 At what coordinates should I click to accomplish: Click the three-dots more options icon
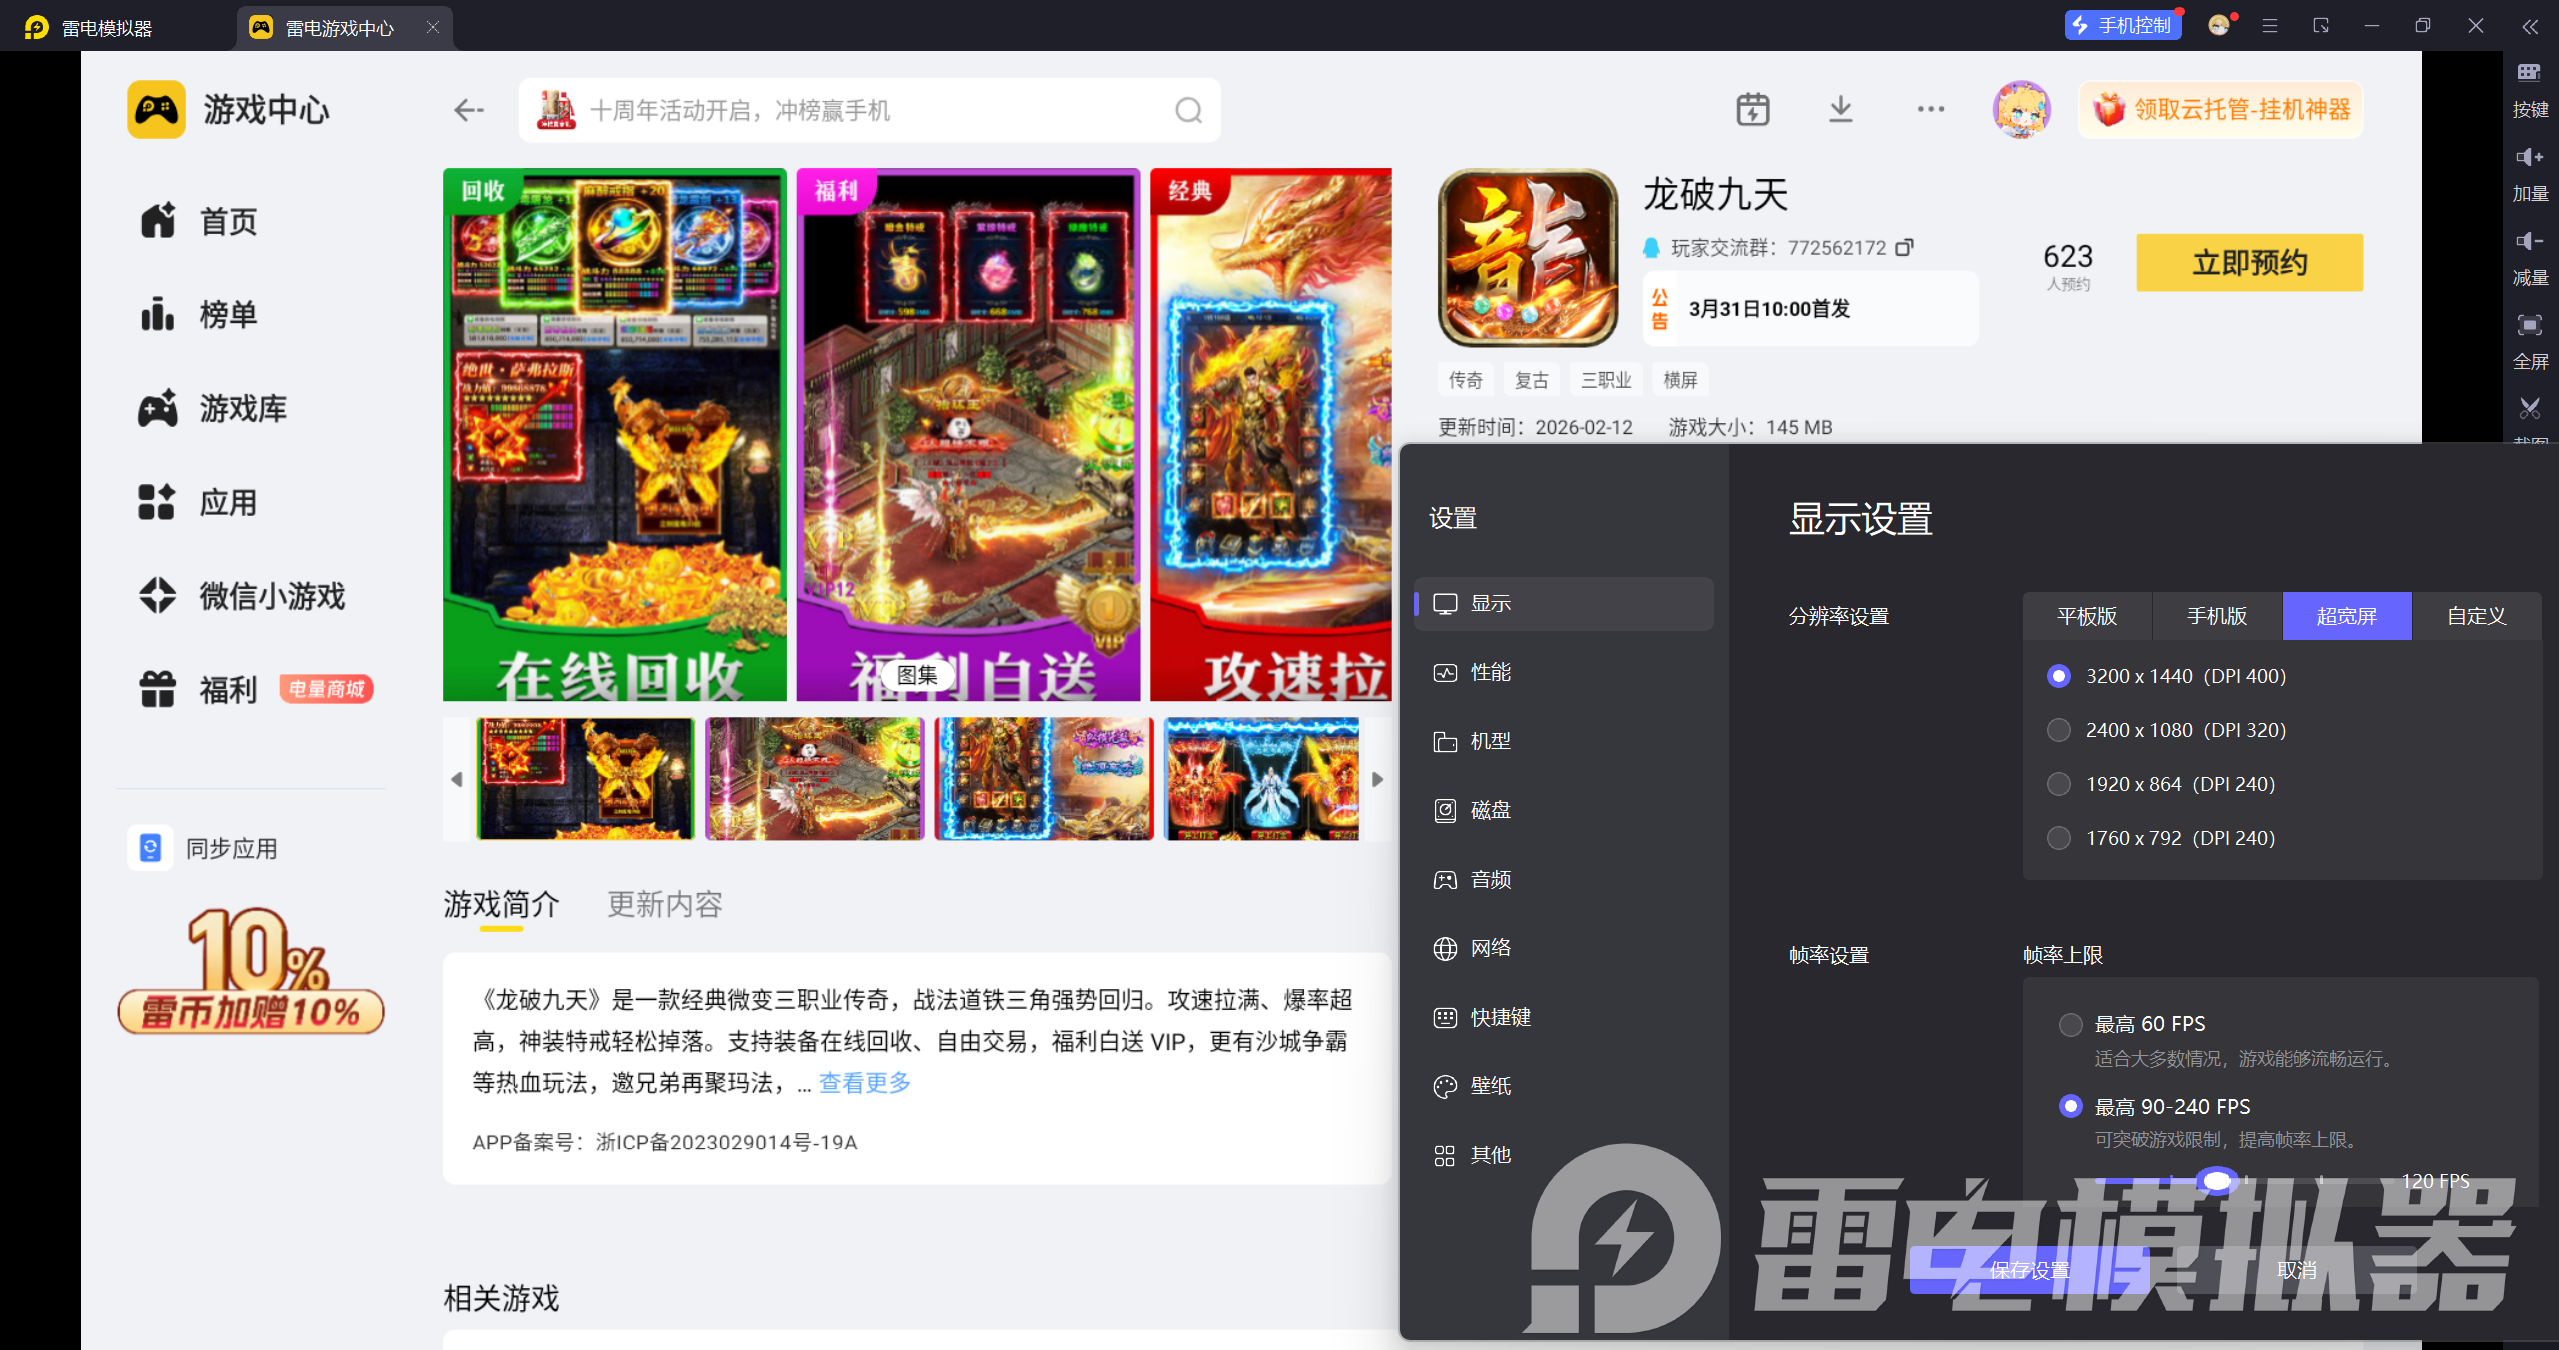click(x=1930, y=109)
